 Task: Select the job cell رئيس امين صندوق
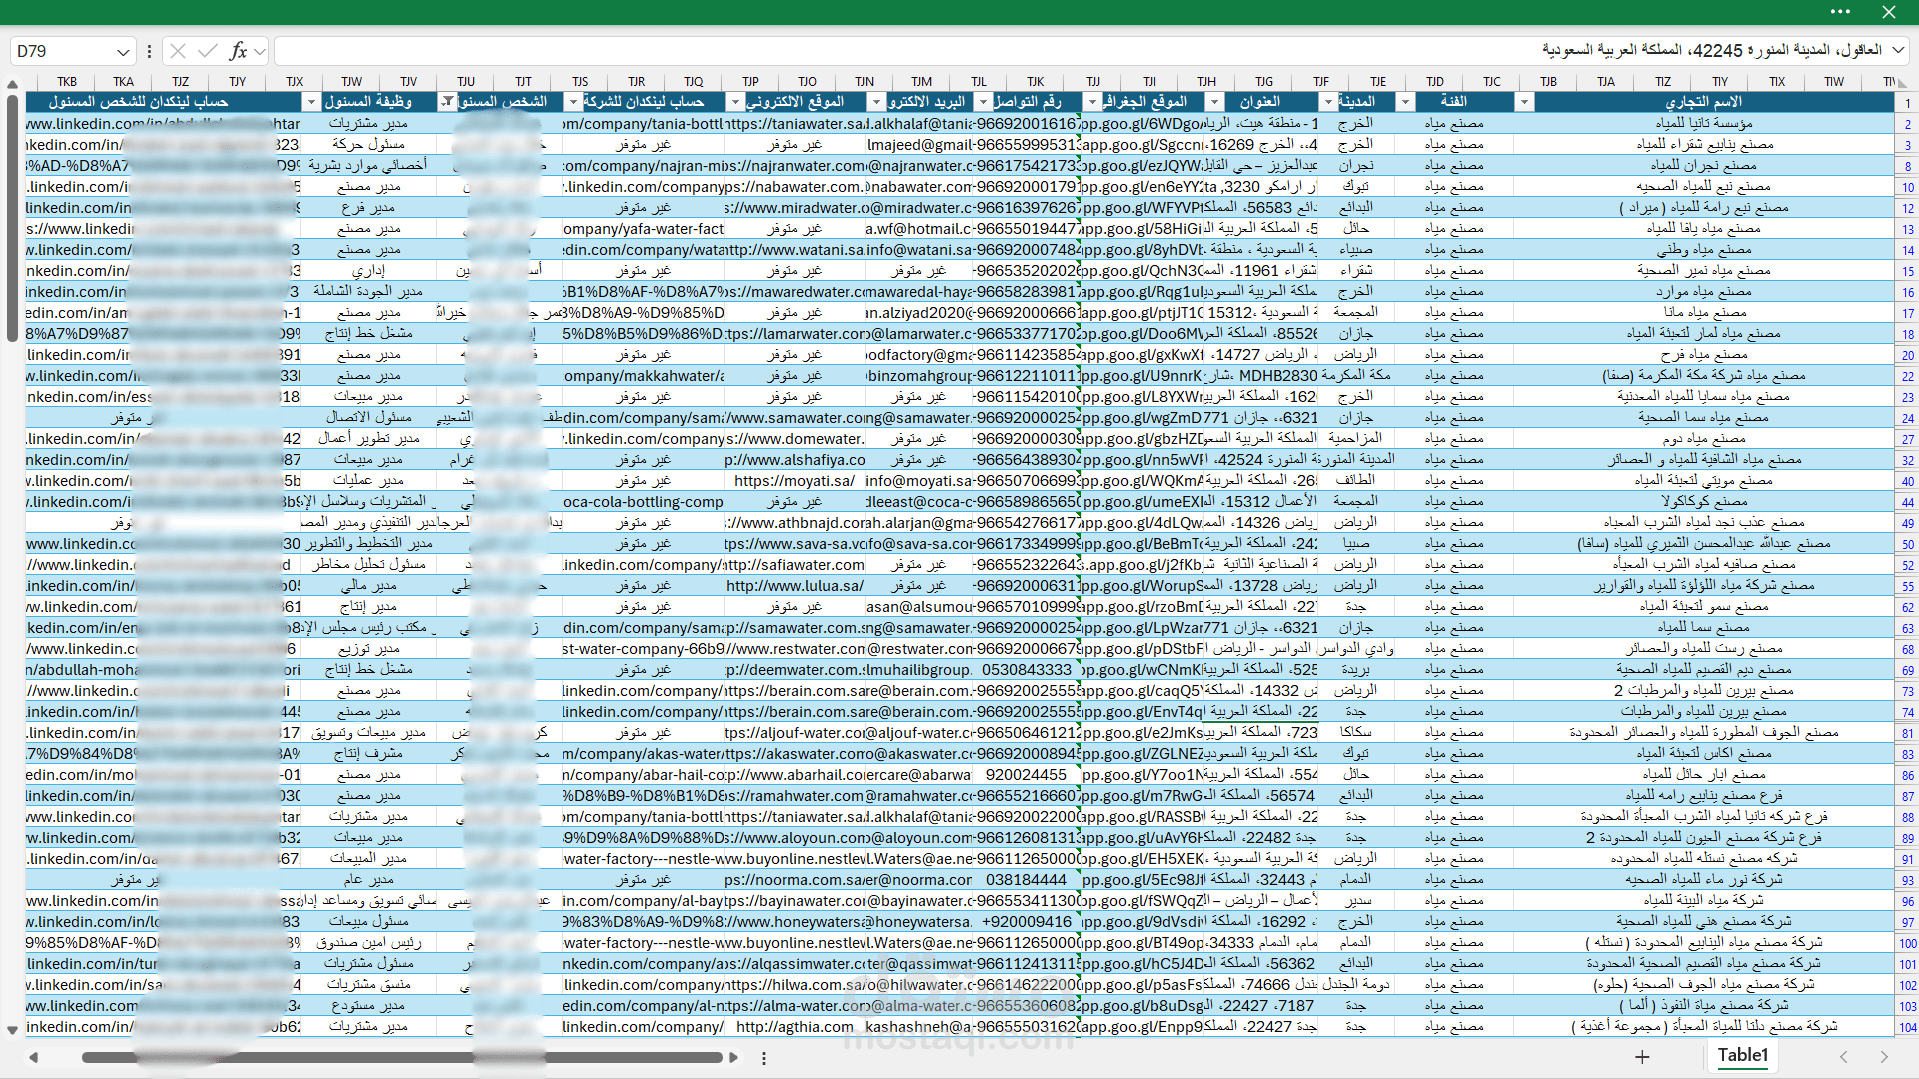point(368,943)
